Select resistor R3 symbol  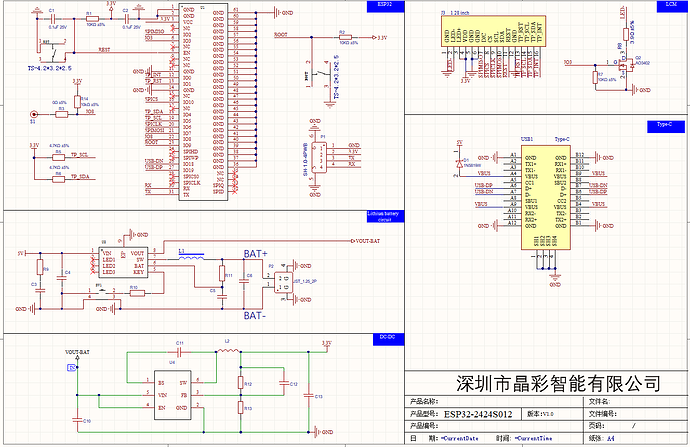tap(62, 114)
